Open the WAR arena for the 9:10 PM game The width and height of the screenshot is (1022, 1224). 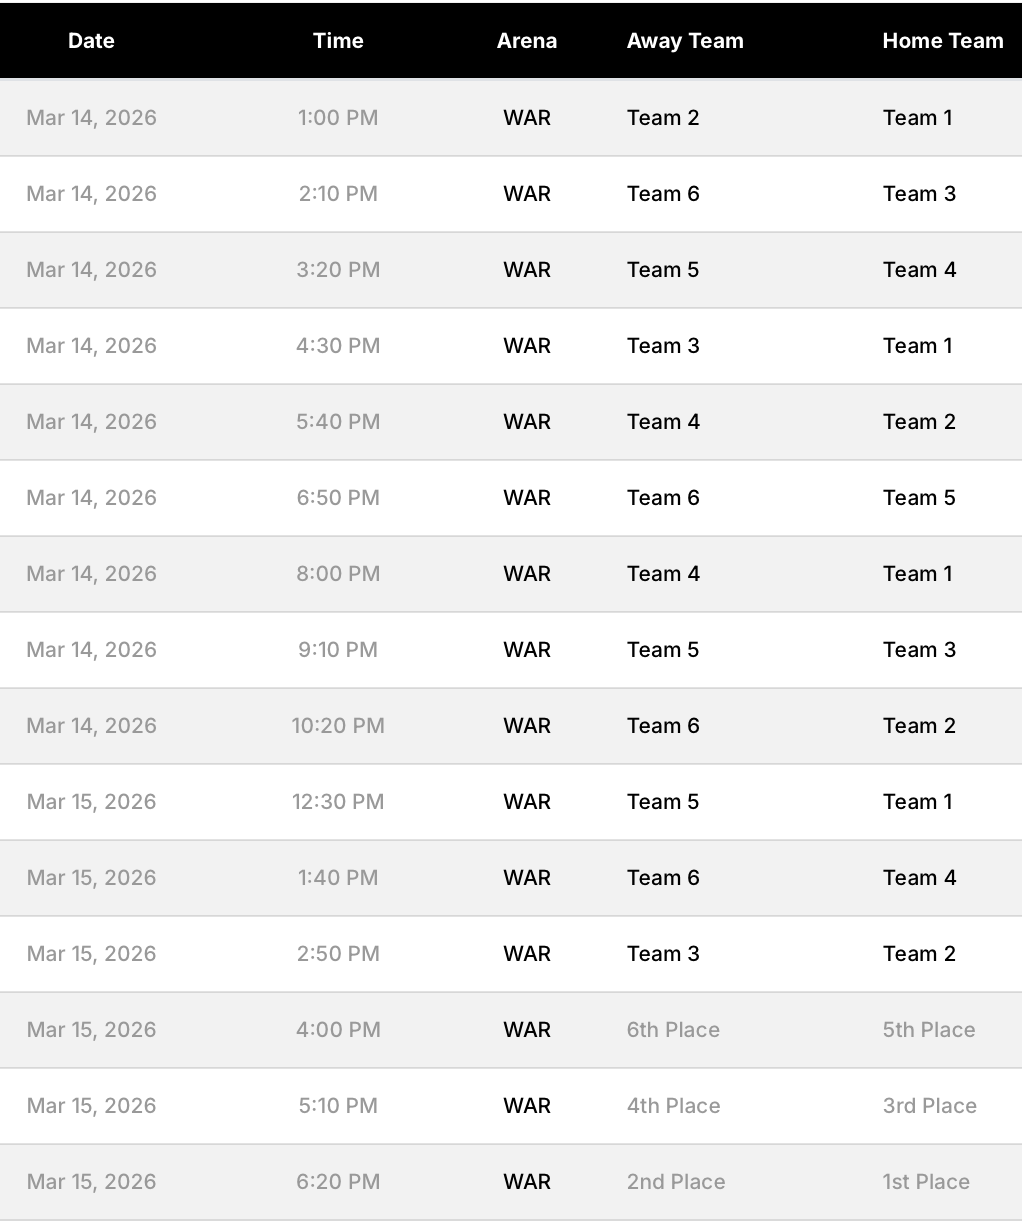pyautogui.click(x=527, y=650)
